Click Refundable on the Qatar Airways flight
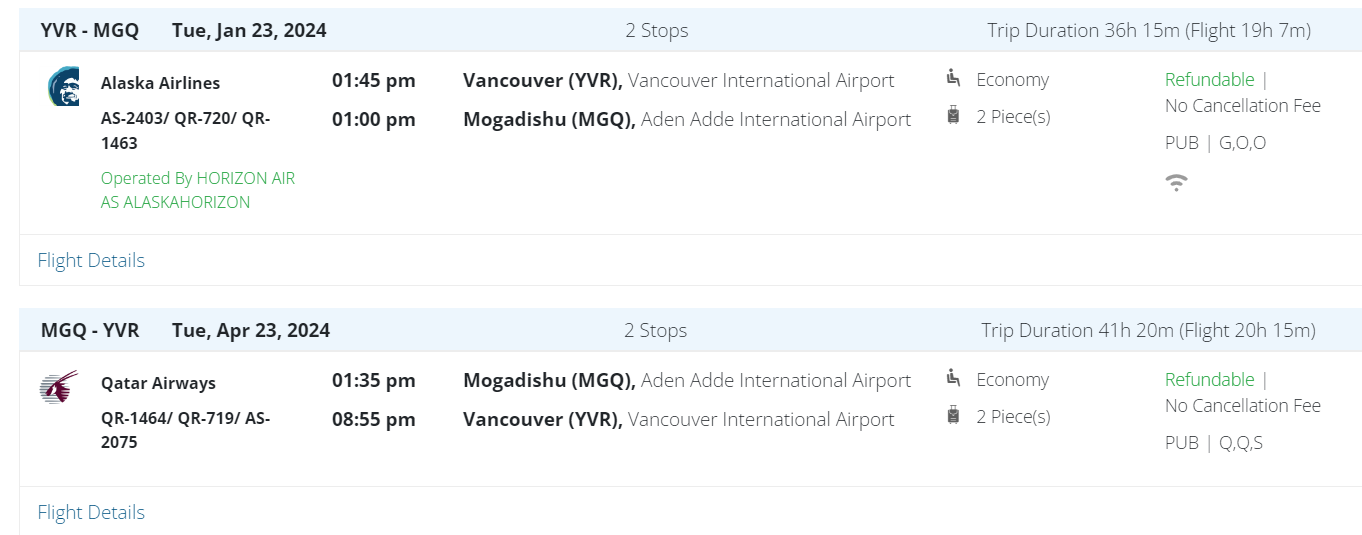1362x535 pixels. (x=1209, y=379)
